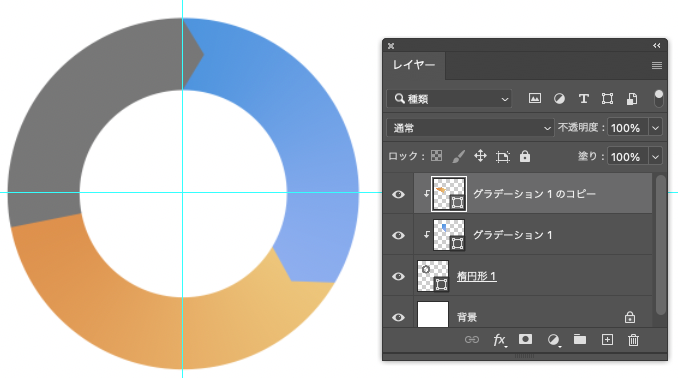Click the 不透明度 100% value field
The image size is (678, 378).
(x=628, y=128)
